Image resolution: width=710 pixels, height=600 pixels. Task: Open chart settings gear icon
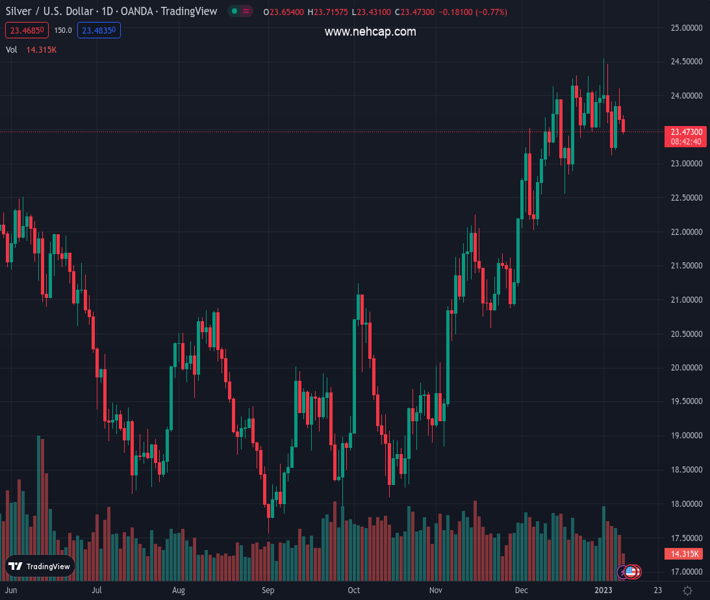(x=687, y=590)
